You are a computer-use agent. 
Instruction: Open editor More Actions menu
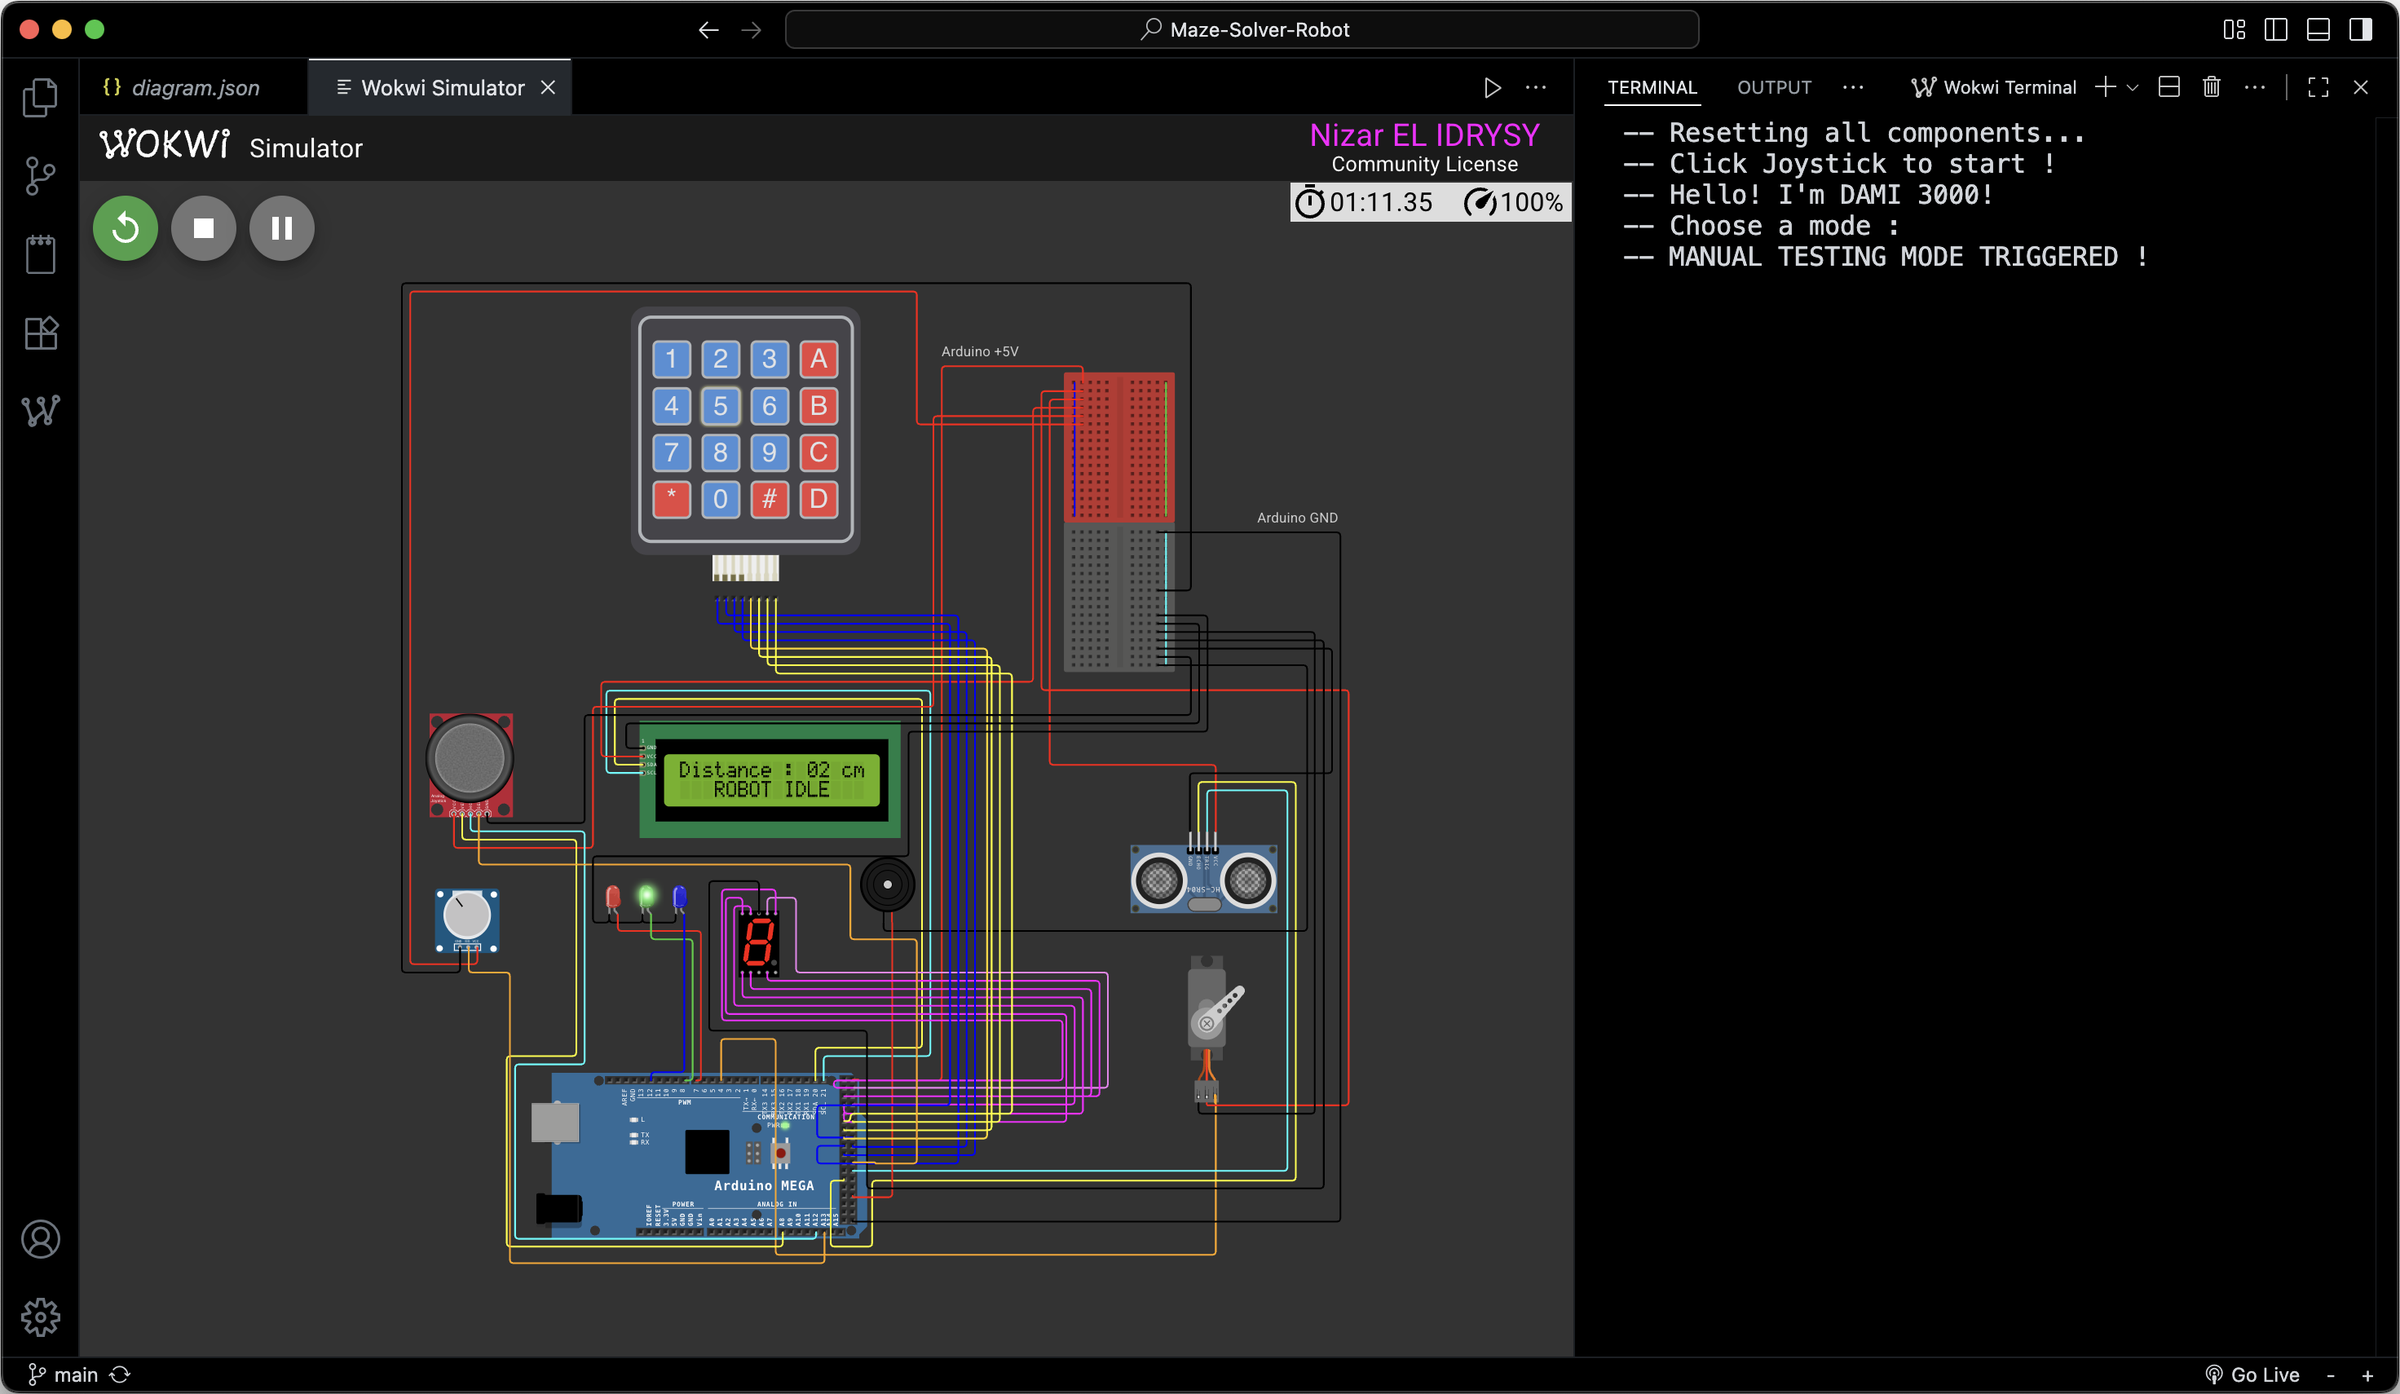click(1536, 88)
